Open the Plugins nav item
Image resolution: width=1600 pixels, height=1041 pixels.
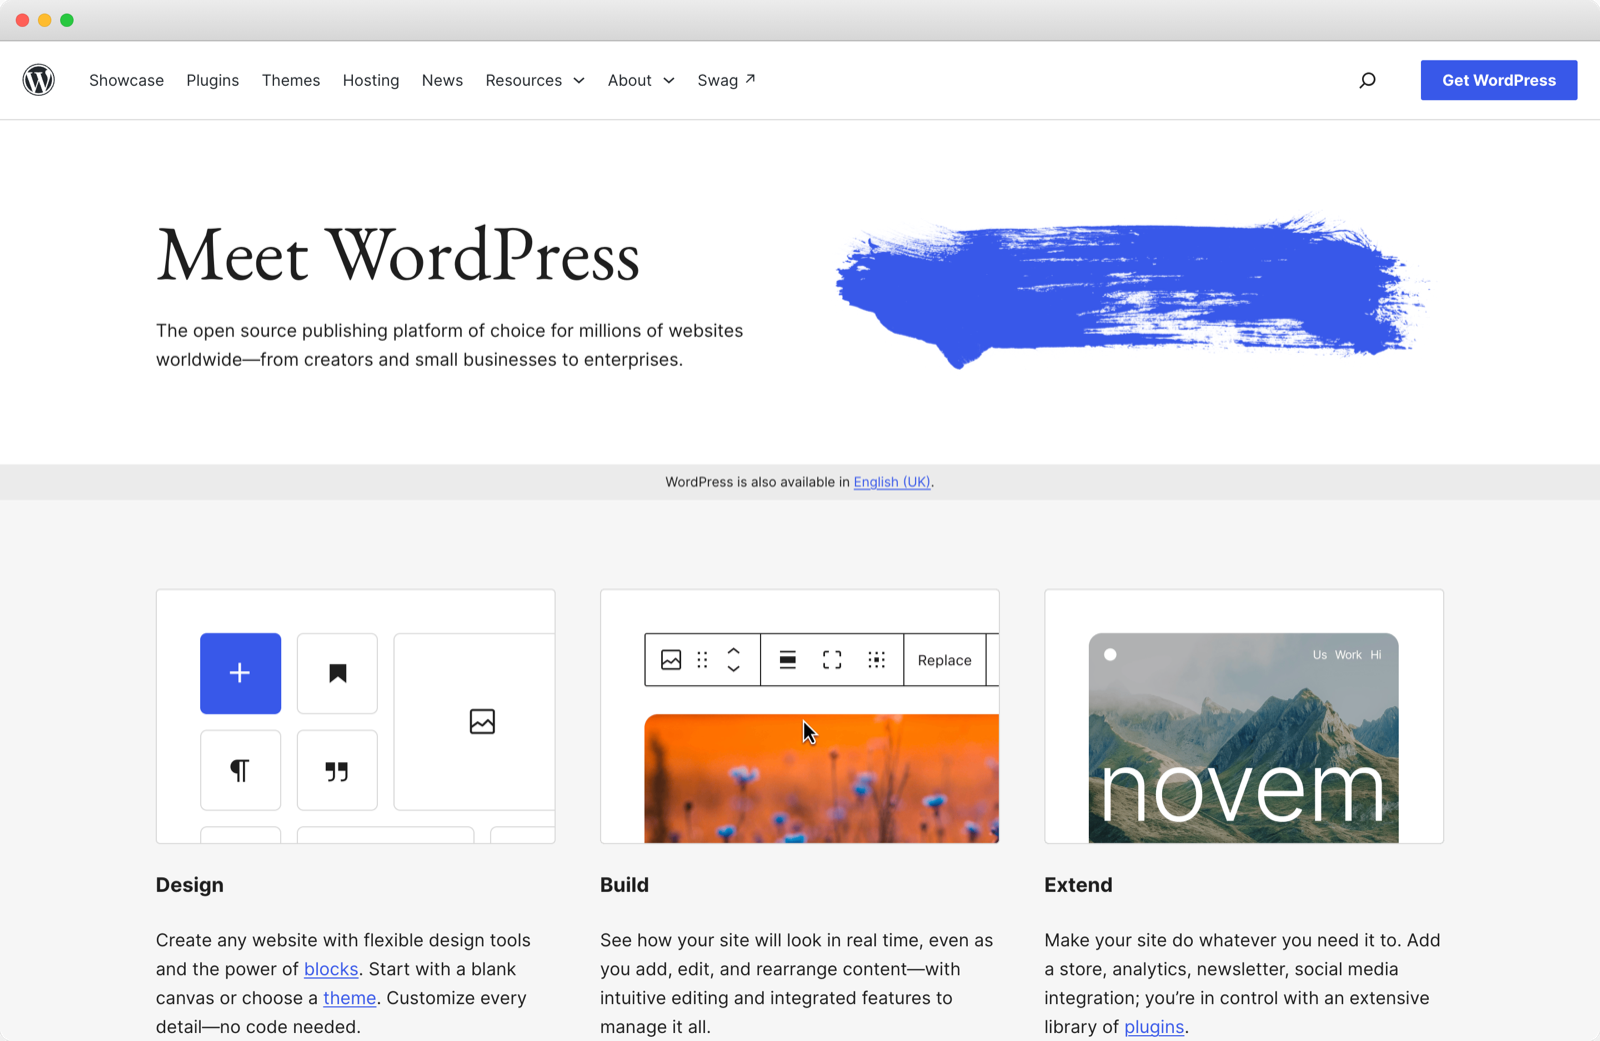tap(212, 80)
